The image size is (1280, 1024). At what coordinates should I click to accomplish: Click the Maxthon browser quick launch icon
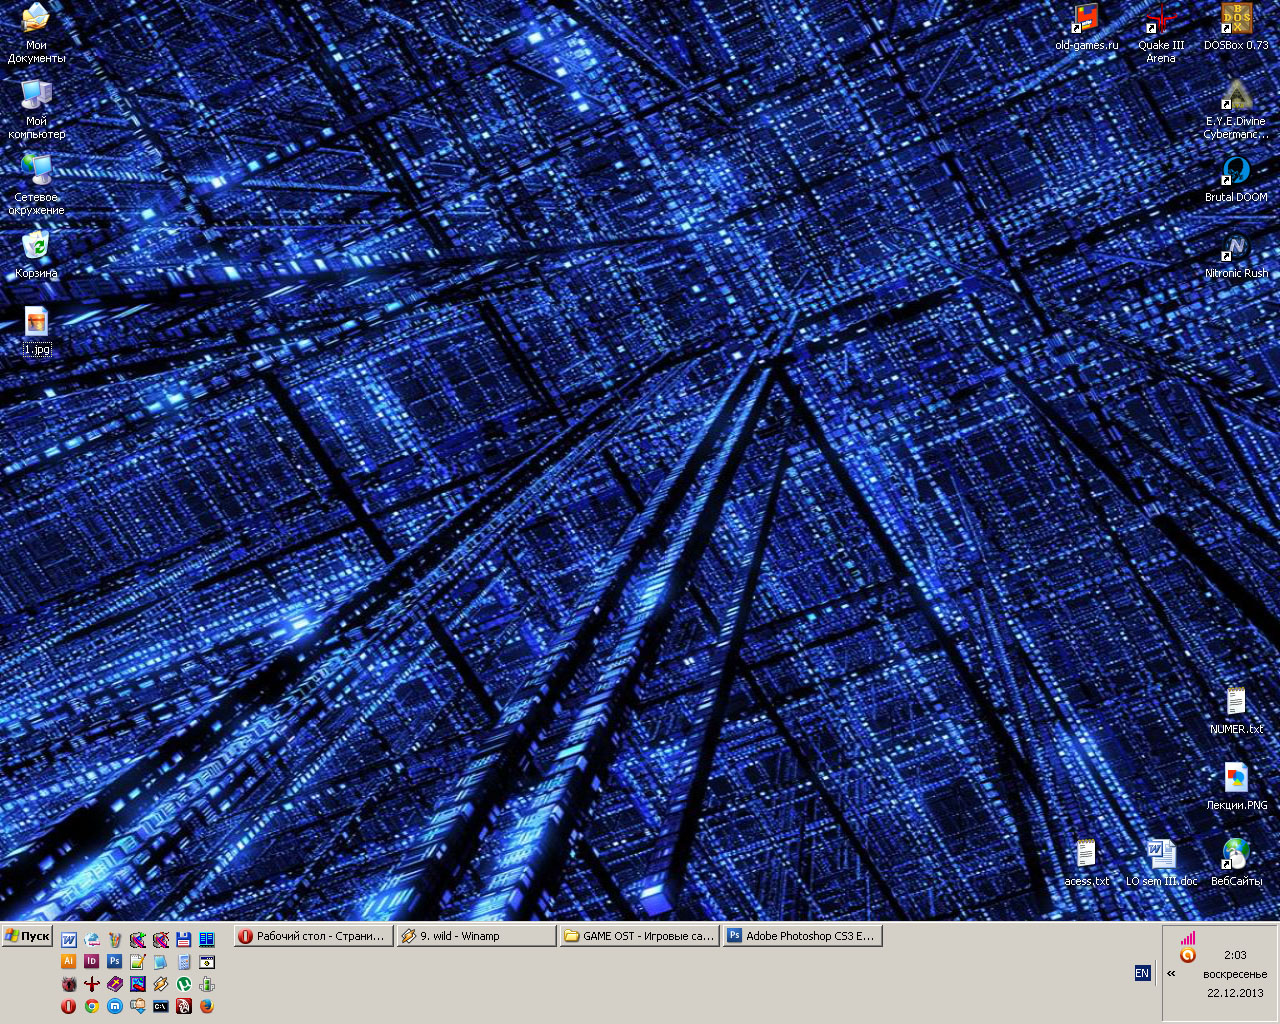[x=114, y=1006]
